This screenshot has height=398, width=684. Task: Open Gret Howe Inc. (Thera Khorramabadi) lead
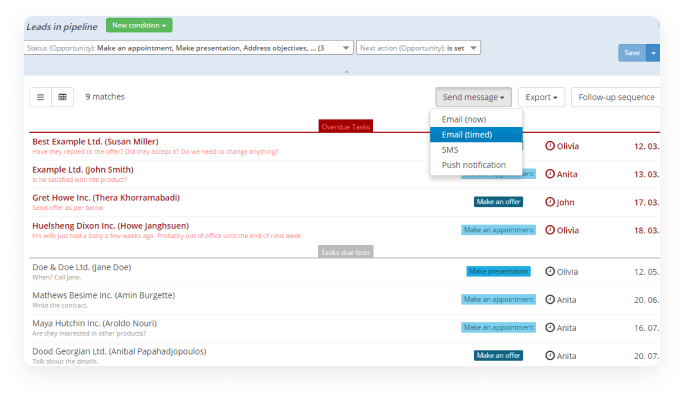click(x=106, y=198)
